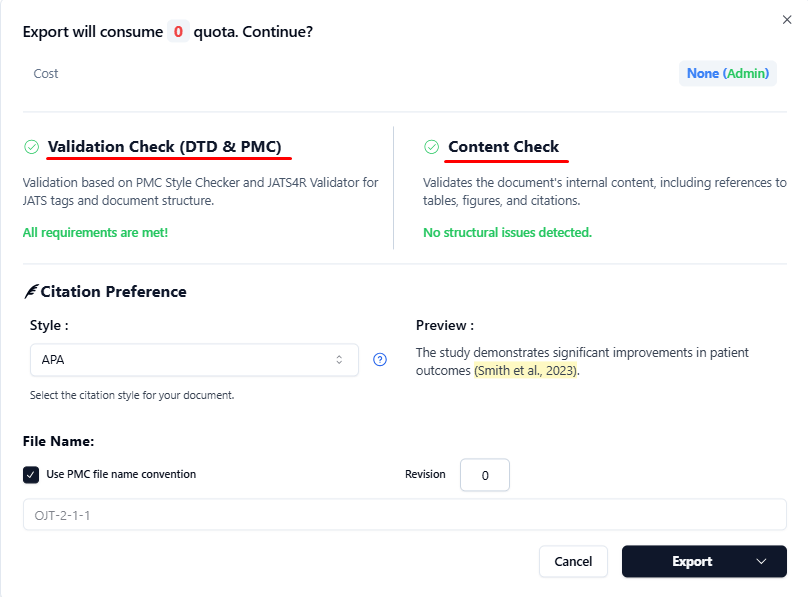808x597 pixels.
Task: Click the Use PMC file name convention label
Action: tap(121, 474)
